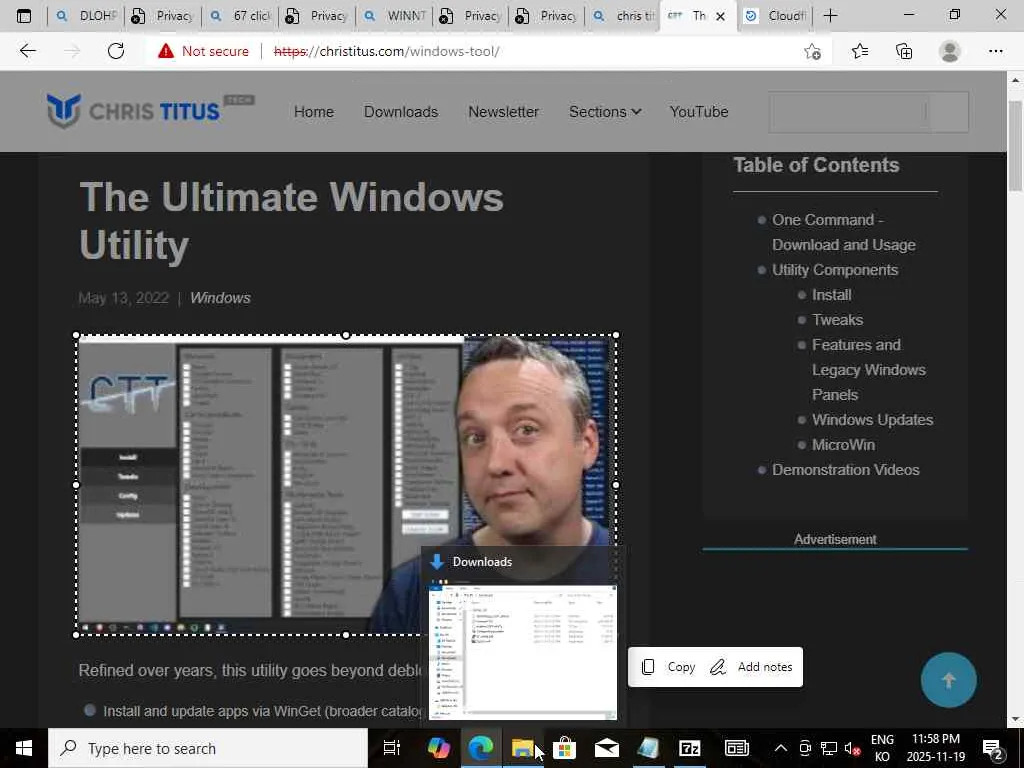Screen dimensions: 1024x768
Task: Jump to the Tweaks contents entry
Action: pyautogui.click(x=837, y=319)
